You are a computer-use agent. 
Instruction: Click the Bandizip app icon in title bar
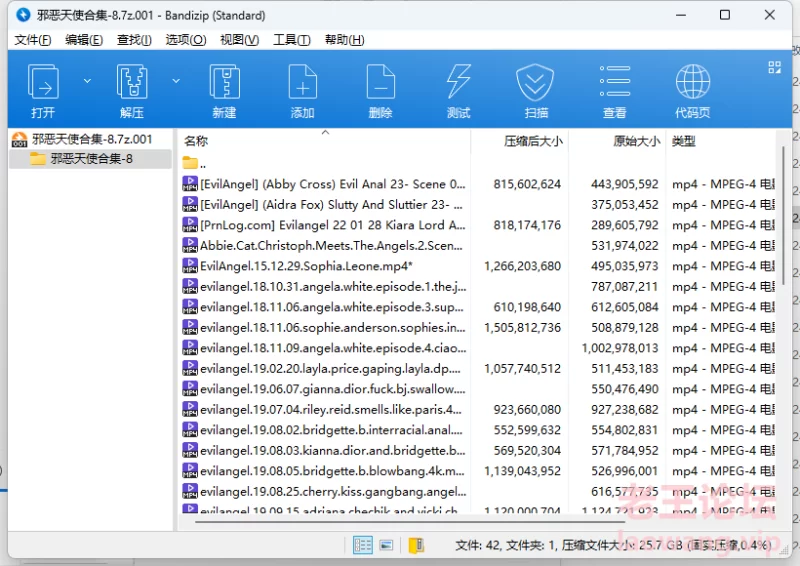coord(23,15)
